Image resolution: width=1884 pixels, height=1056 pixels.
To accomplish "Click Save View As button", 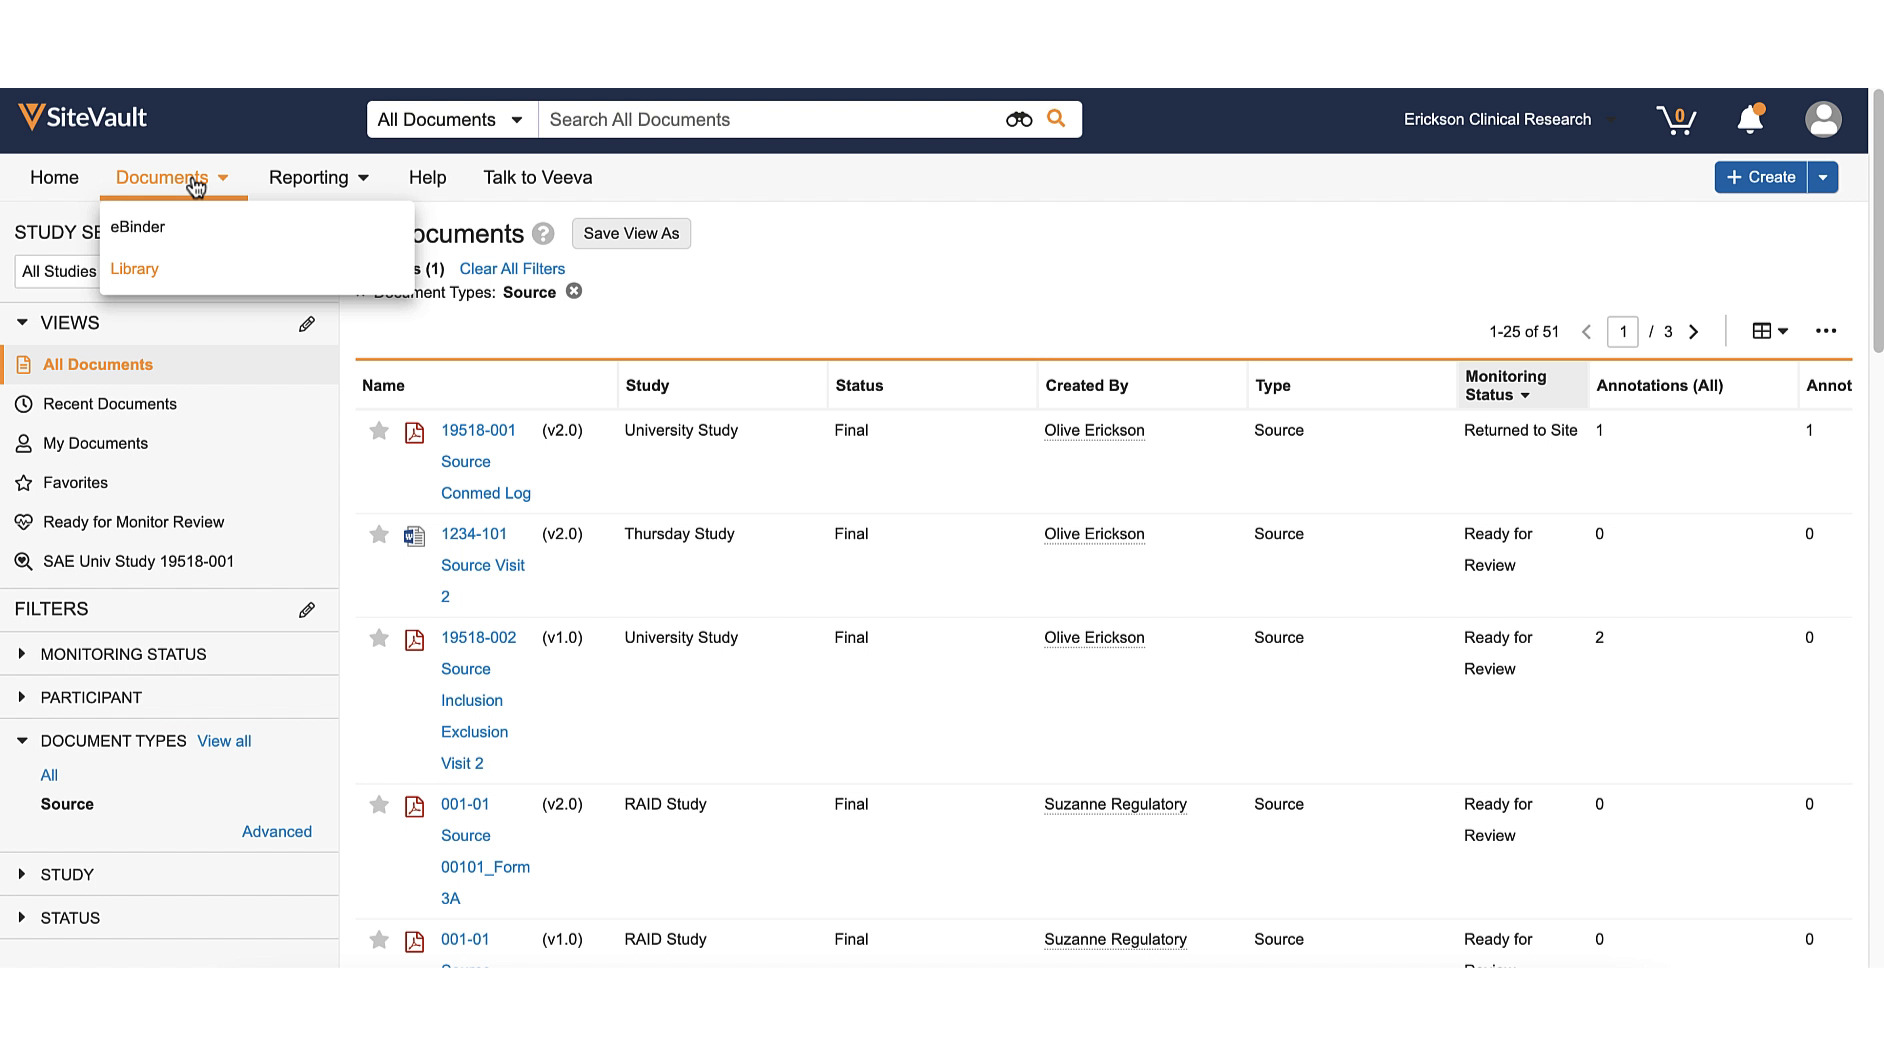I will coord(631,233).
